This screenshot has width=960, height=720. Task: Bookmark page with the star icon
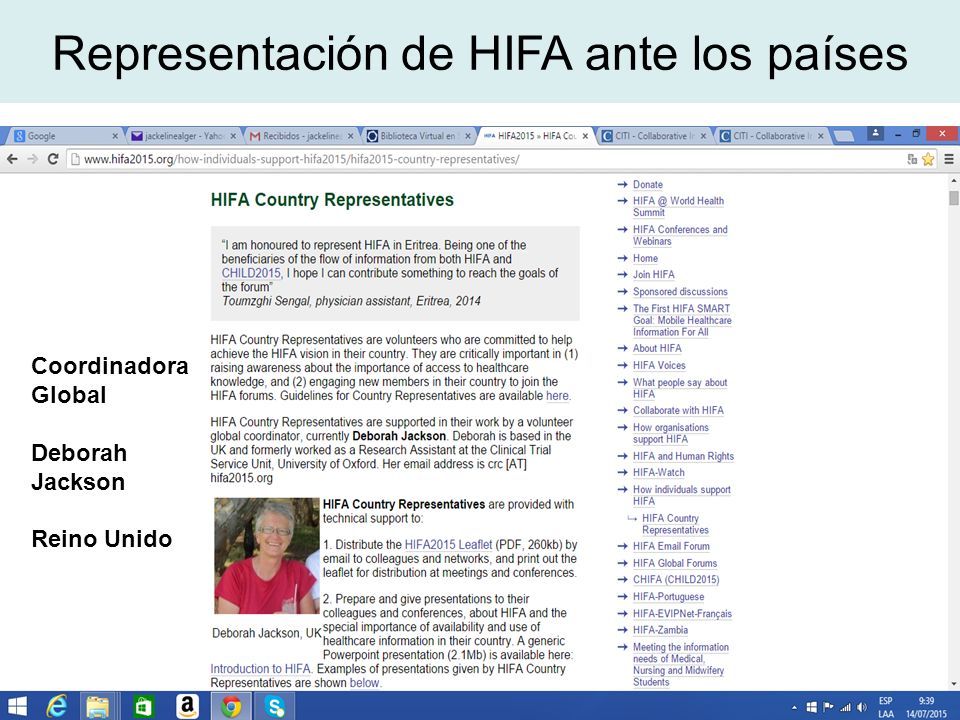pyautogui.click(x=928, y=159)
